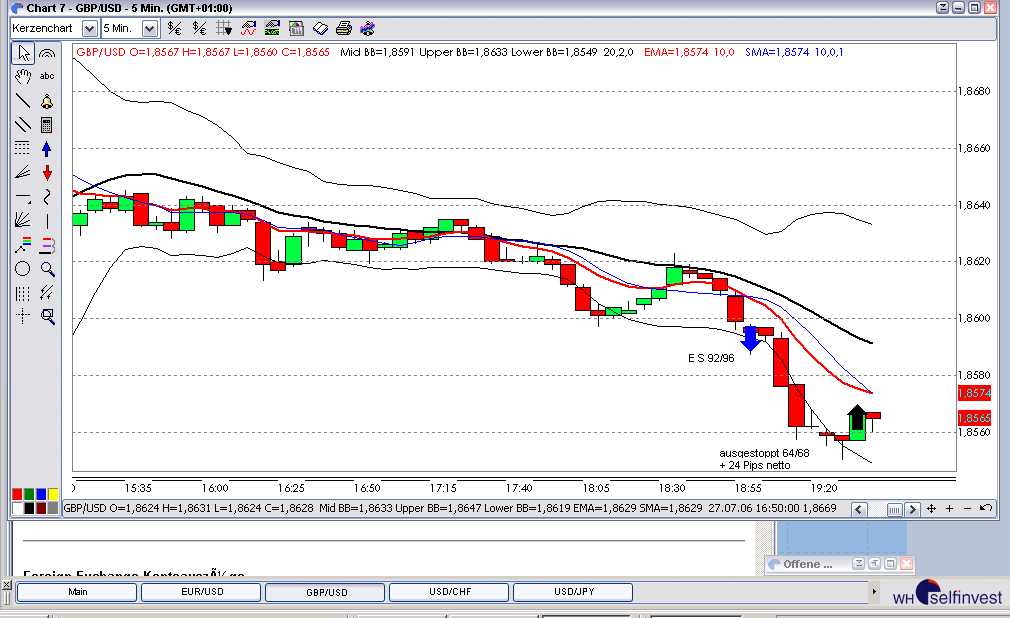Select the crosshair tool
The image size is (1010, 618).
pyautogui.click(x=23, y=316)
